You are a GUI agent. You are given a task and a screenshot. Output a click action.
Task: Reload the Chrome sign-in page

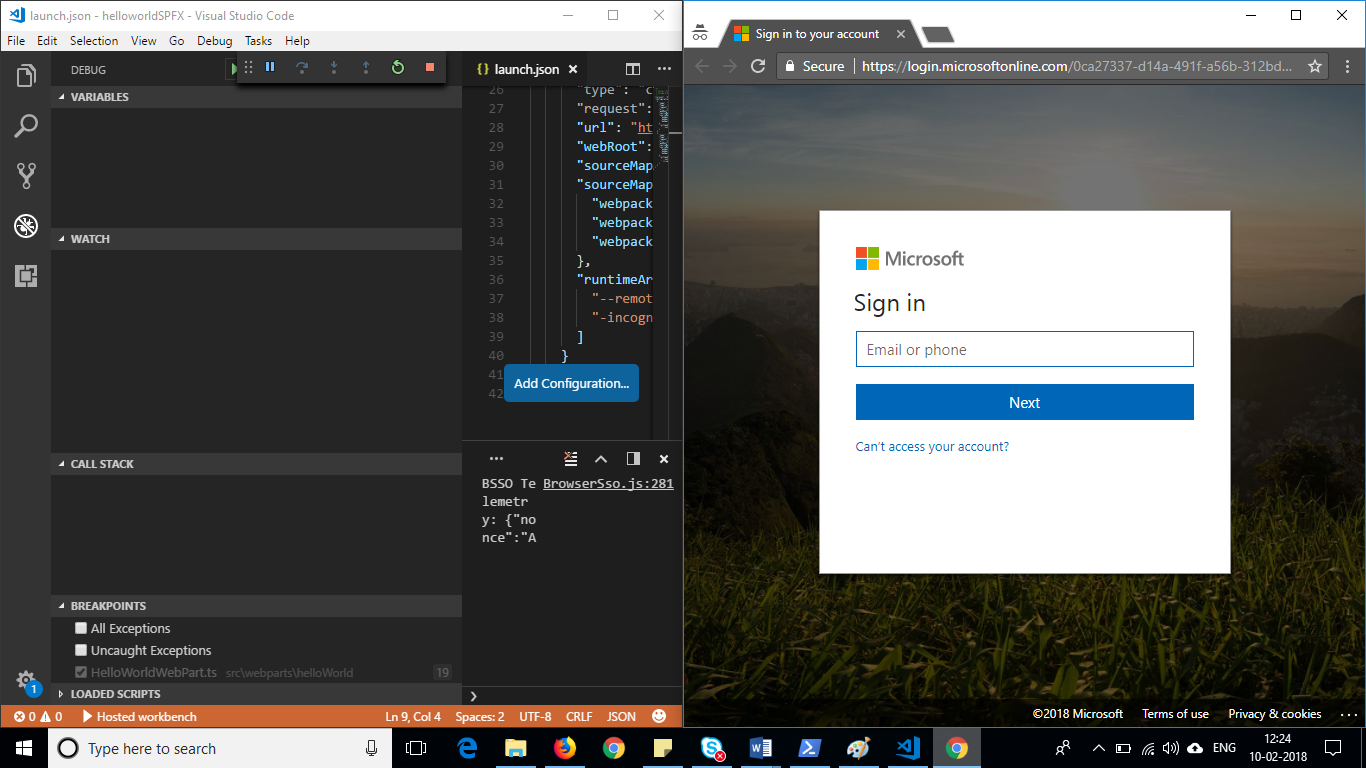tap(758, 66)
